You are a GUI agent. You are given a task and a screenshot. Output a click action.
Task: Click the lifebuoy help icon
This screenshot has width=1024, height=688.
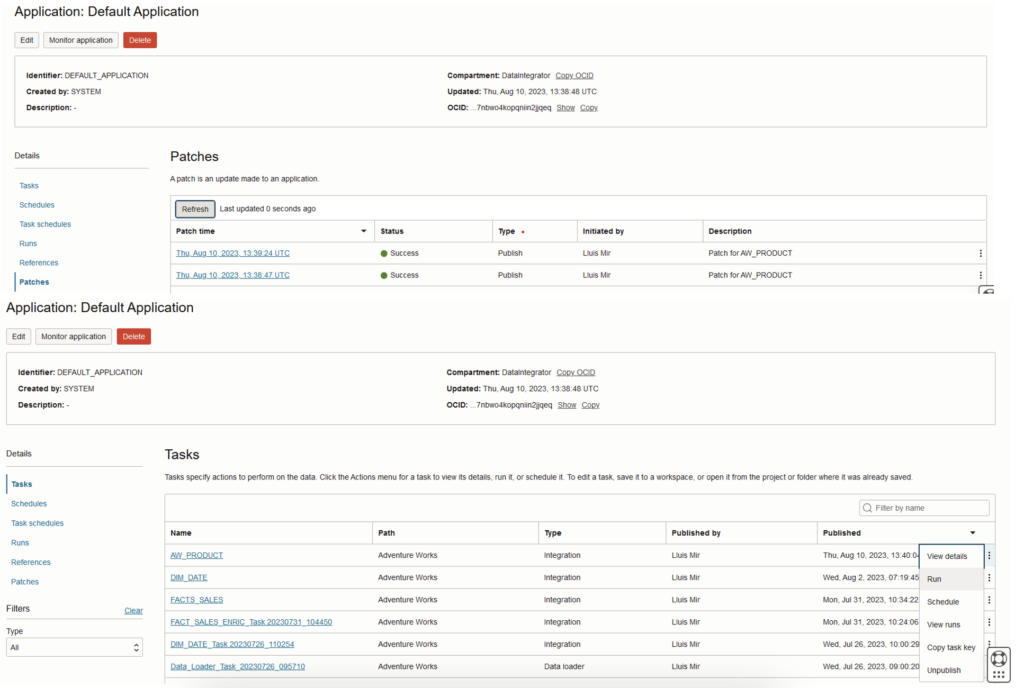coord(998,659)
